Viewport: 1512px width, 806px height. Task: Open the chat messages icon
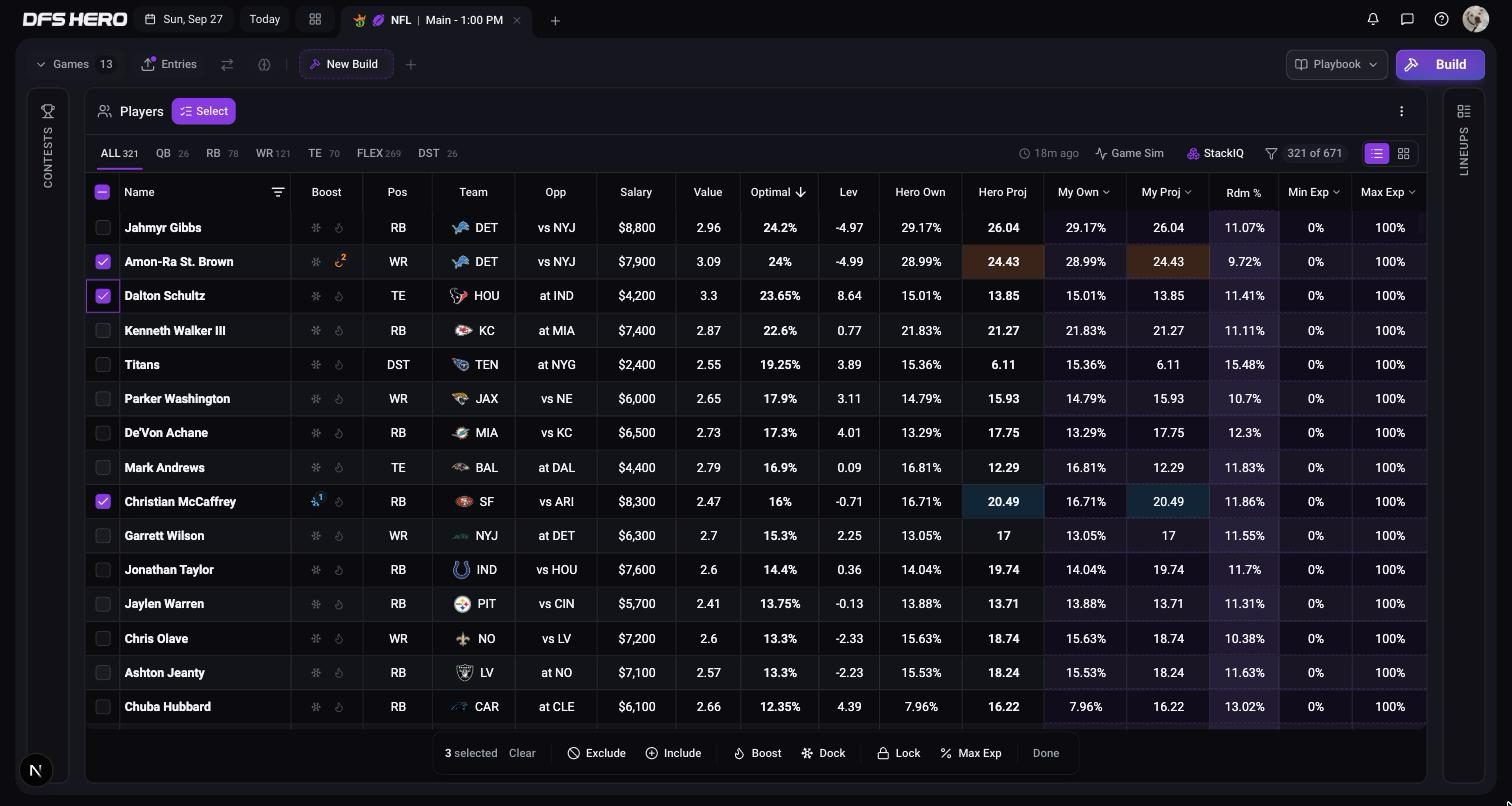pos(1407,19)
